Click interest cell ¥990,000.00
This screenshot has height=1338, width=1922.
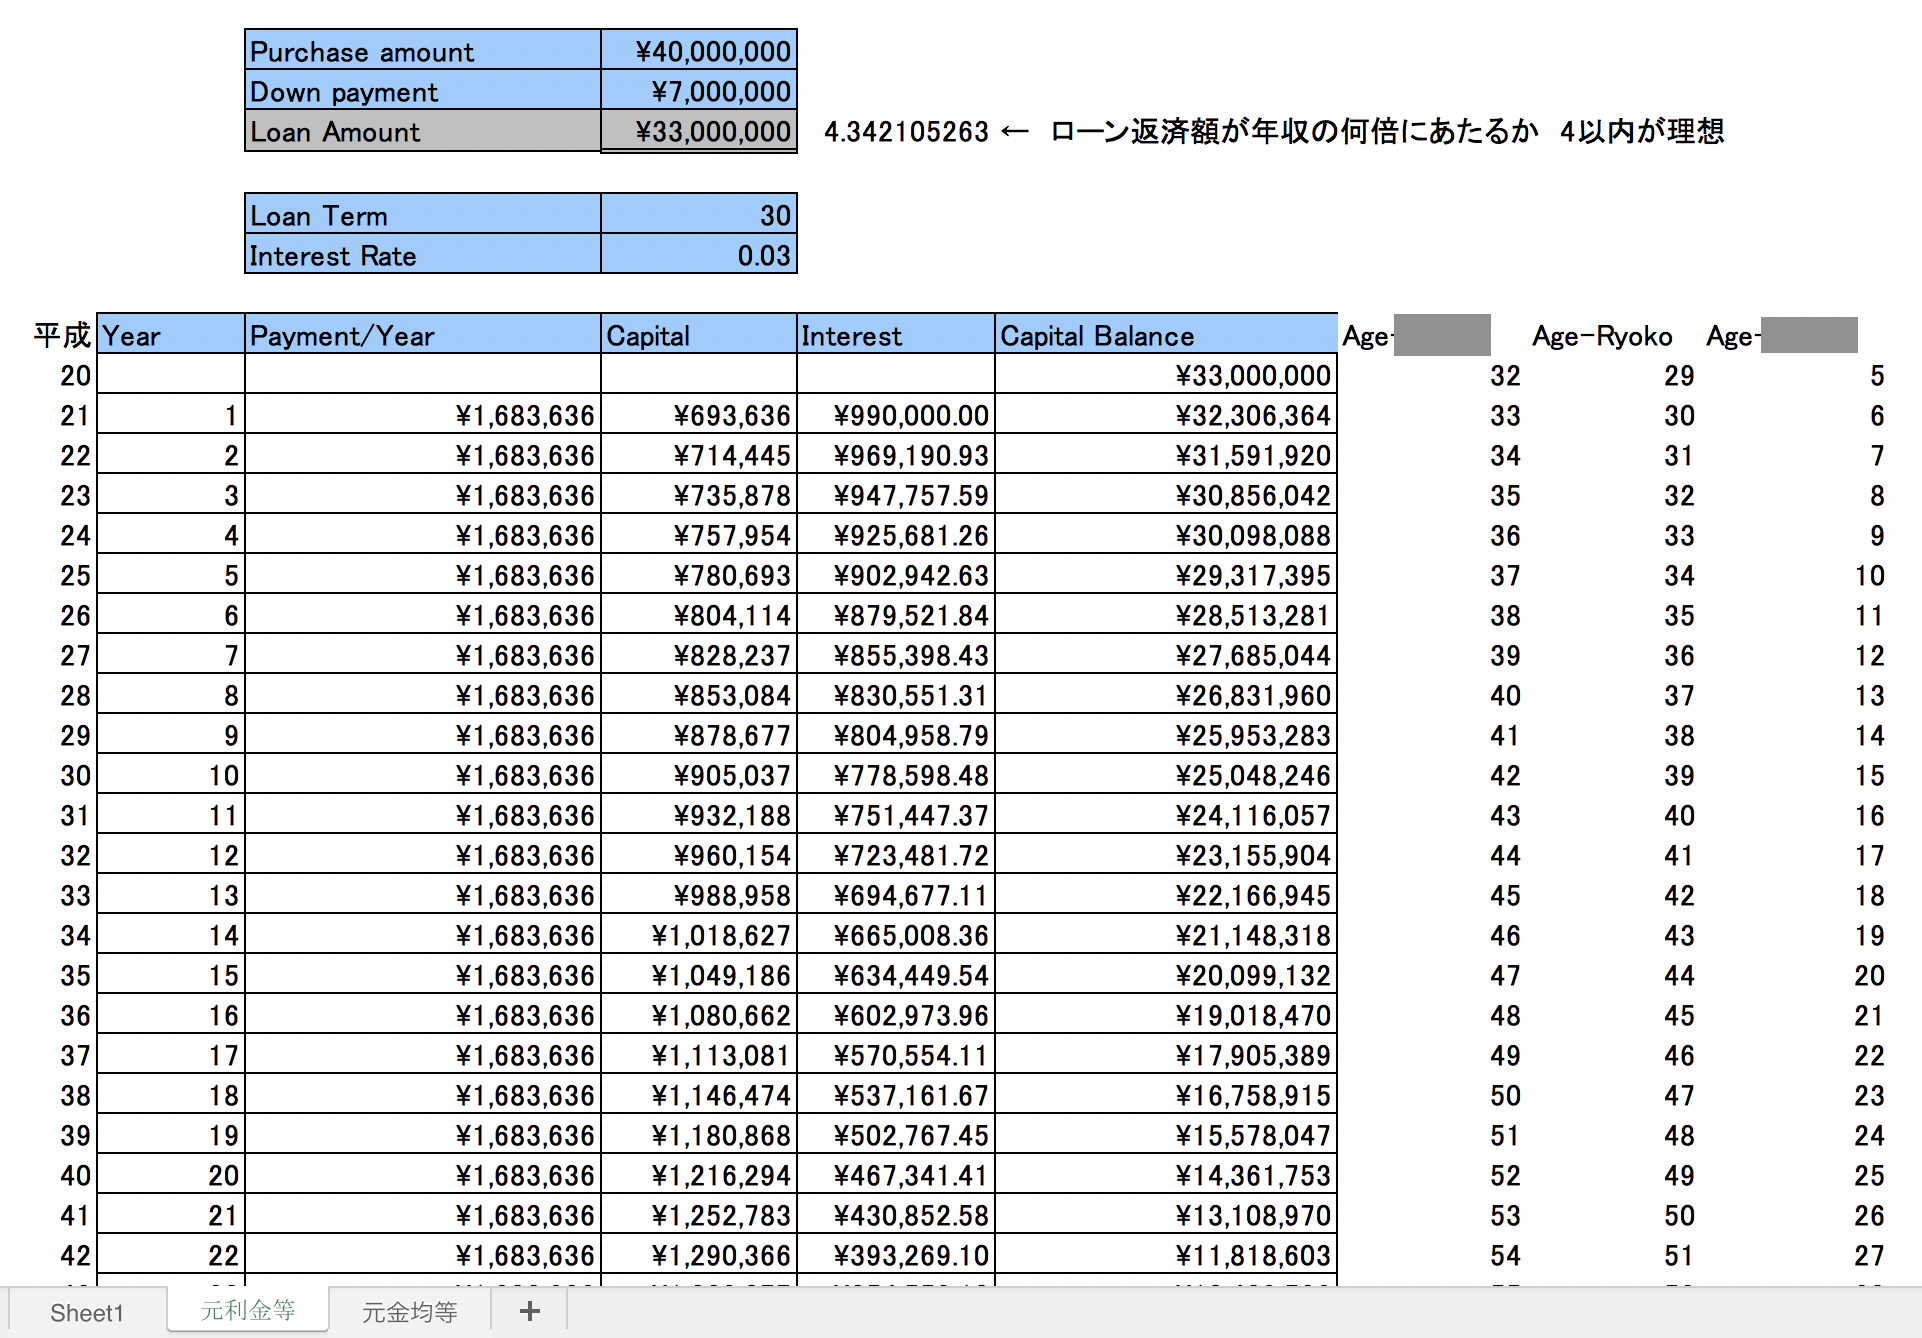pyautogui.click(x=896, y=415)
